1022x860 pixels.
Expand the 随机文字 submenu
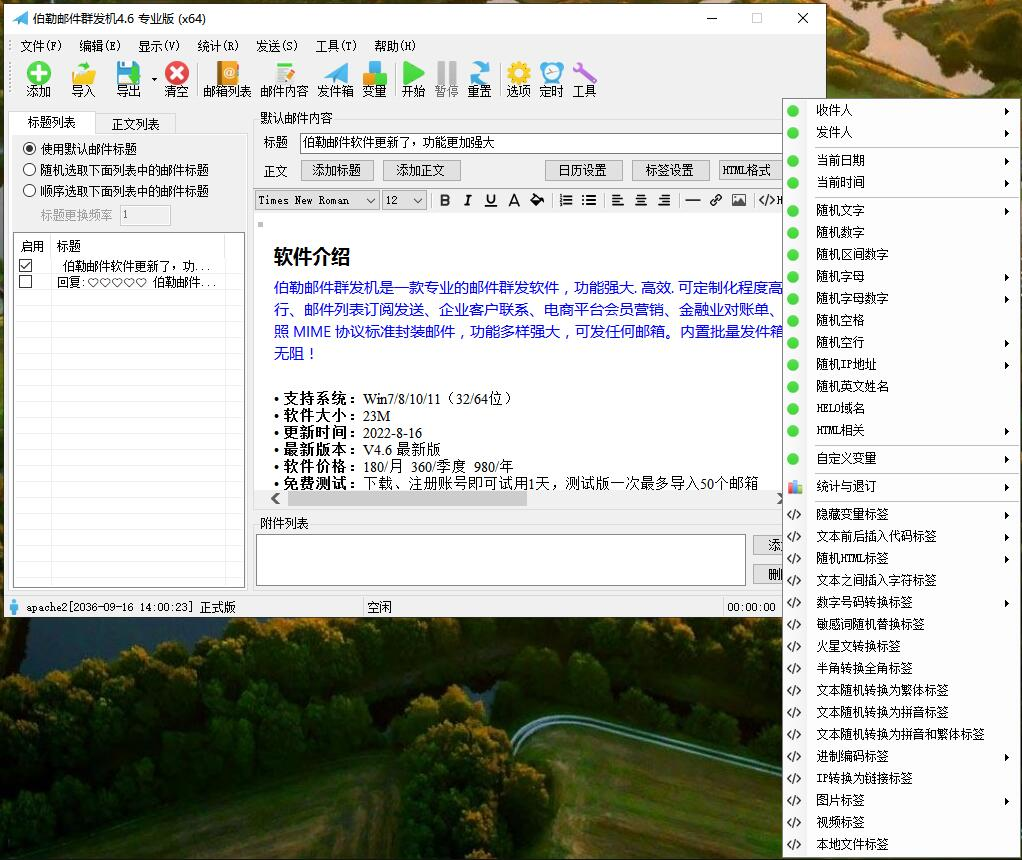click(x=901, y=211)
